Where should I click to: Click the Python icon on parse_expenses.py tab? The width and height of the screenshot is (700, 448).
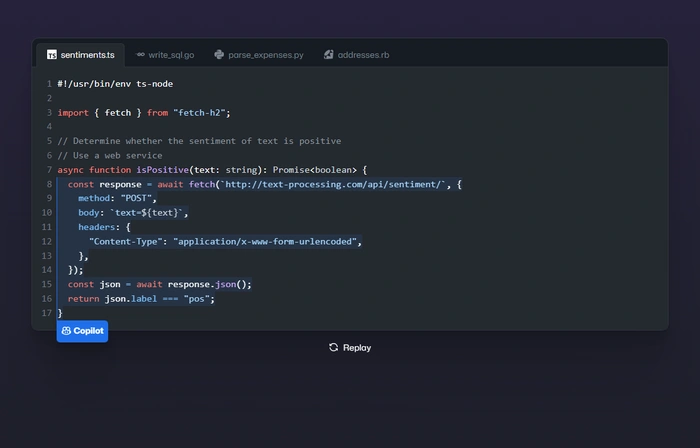pyautogui.click(x=219, y=55)
